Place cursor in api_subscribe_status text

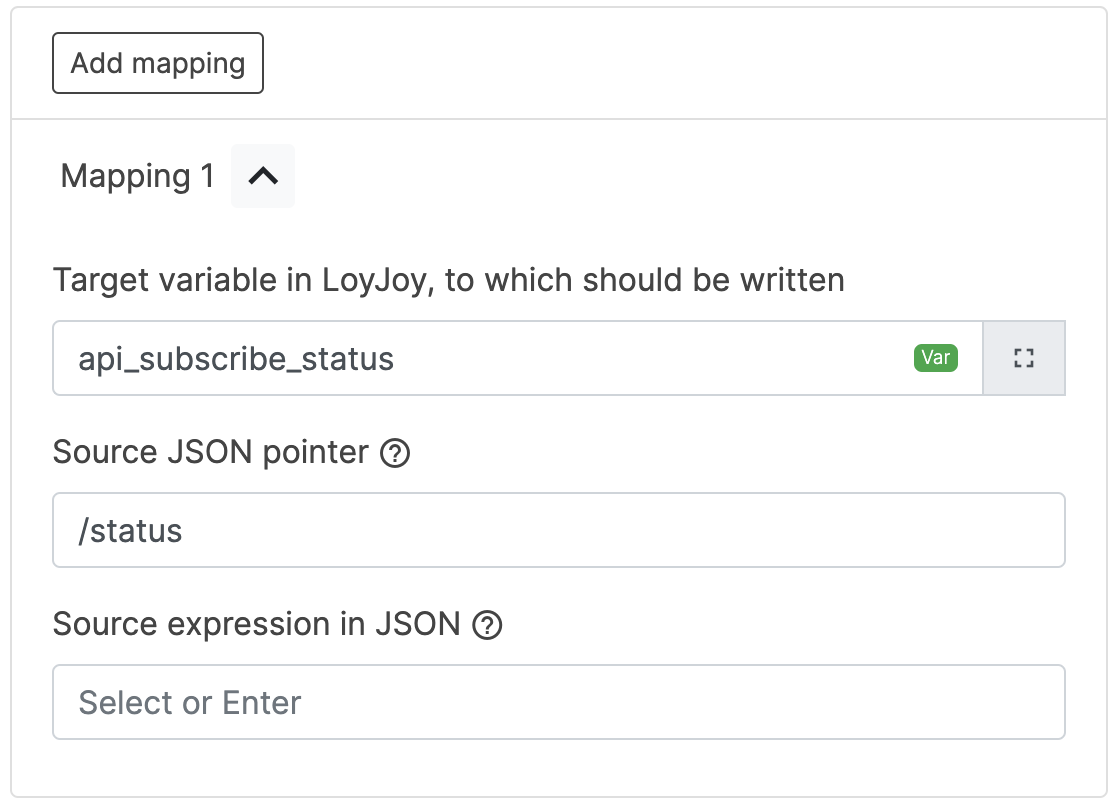click(236, 358)
